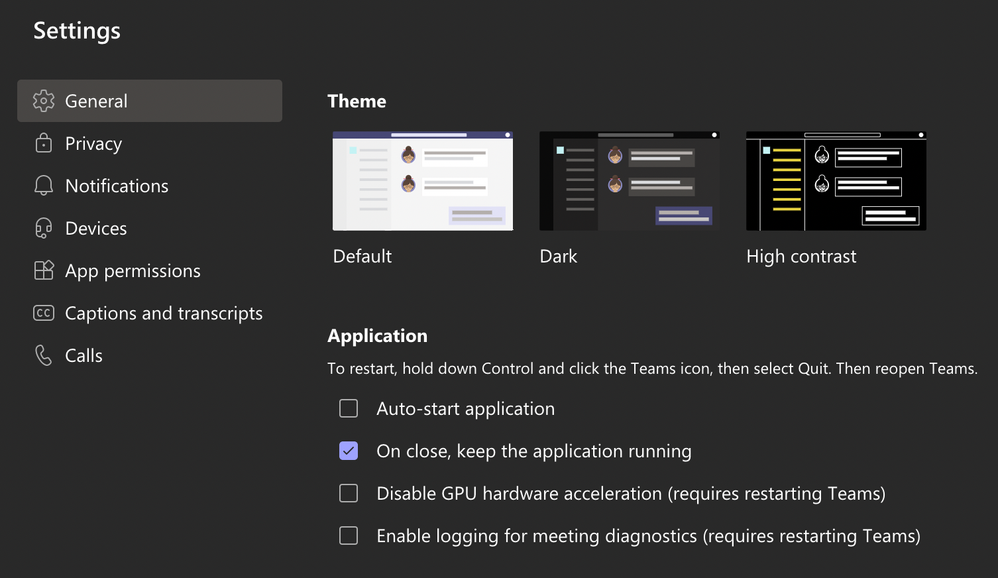
Task: Select the Dark theme thumbnail
Action: coord(629,181)
